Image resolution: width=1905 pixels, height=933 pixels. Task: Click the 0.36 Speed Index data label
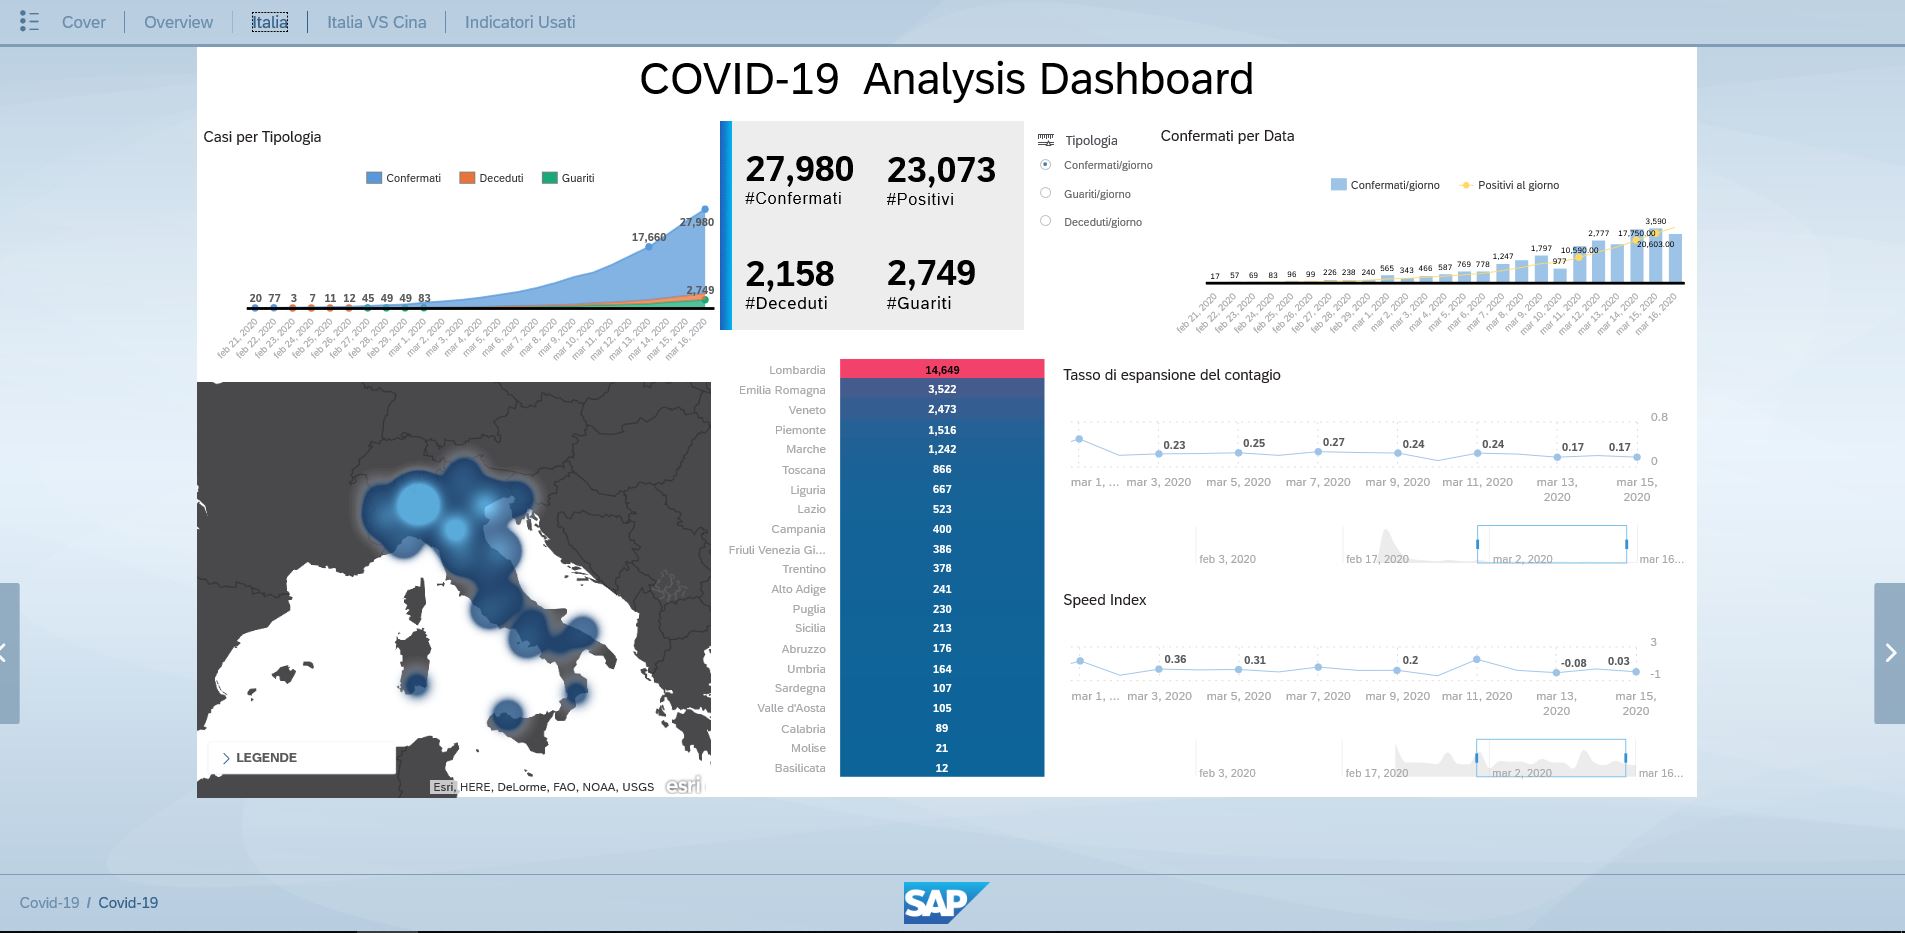1175,659
